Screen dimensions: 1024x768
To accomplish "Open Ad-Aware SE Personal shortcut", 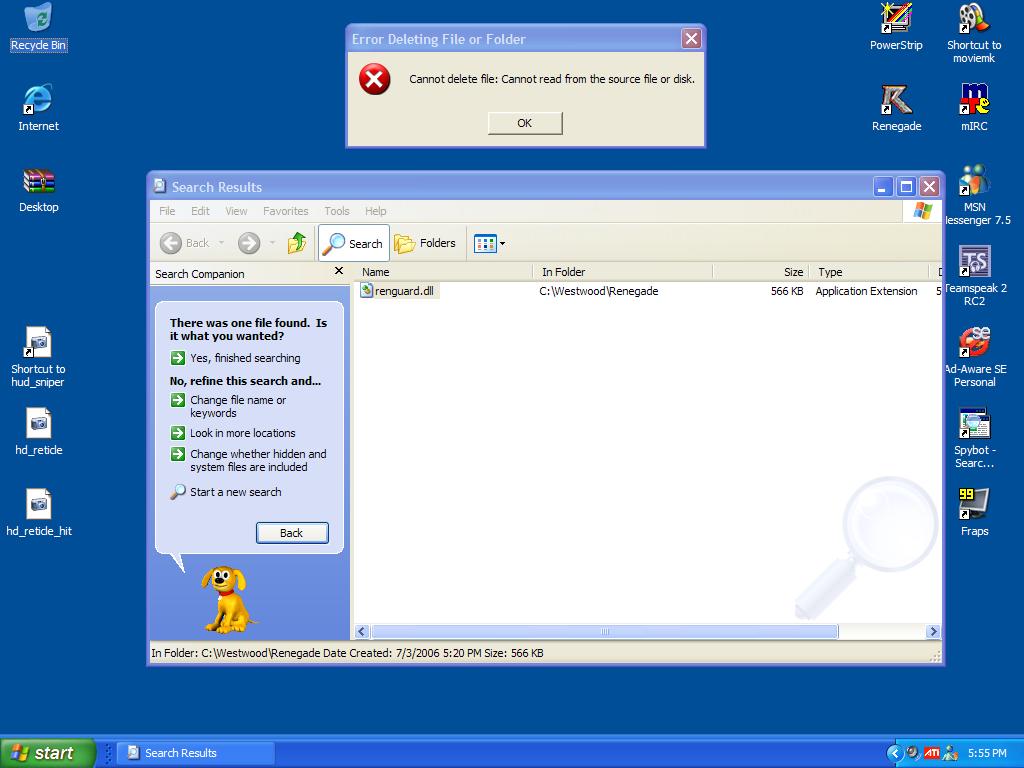I will click(x=974, y=343).
